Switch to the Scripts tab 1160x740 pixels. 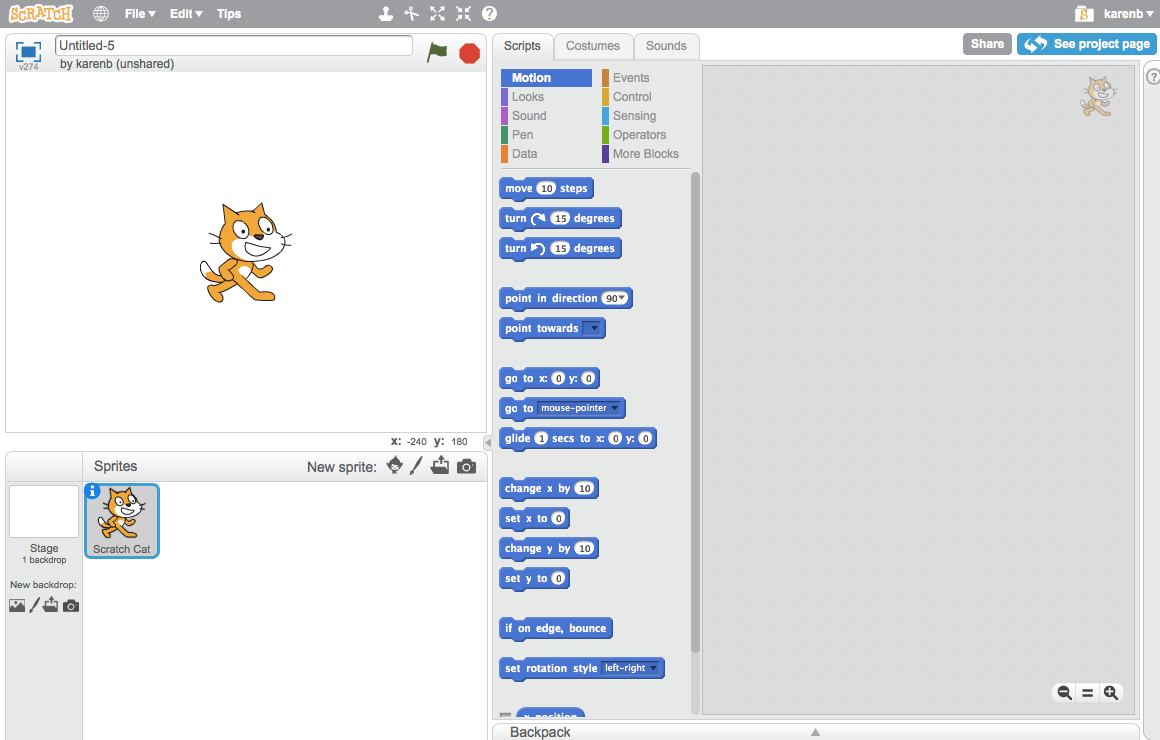(522, 46)
